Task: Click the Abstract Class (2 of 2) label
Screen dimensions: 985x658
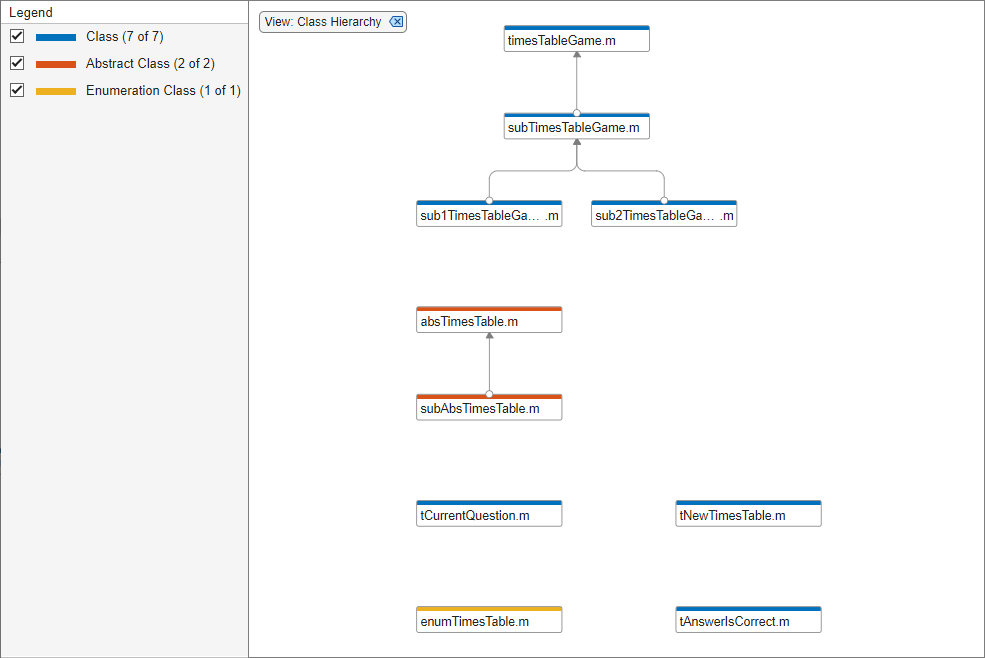Action: (x=150, y=64)
